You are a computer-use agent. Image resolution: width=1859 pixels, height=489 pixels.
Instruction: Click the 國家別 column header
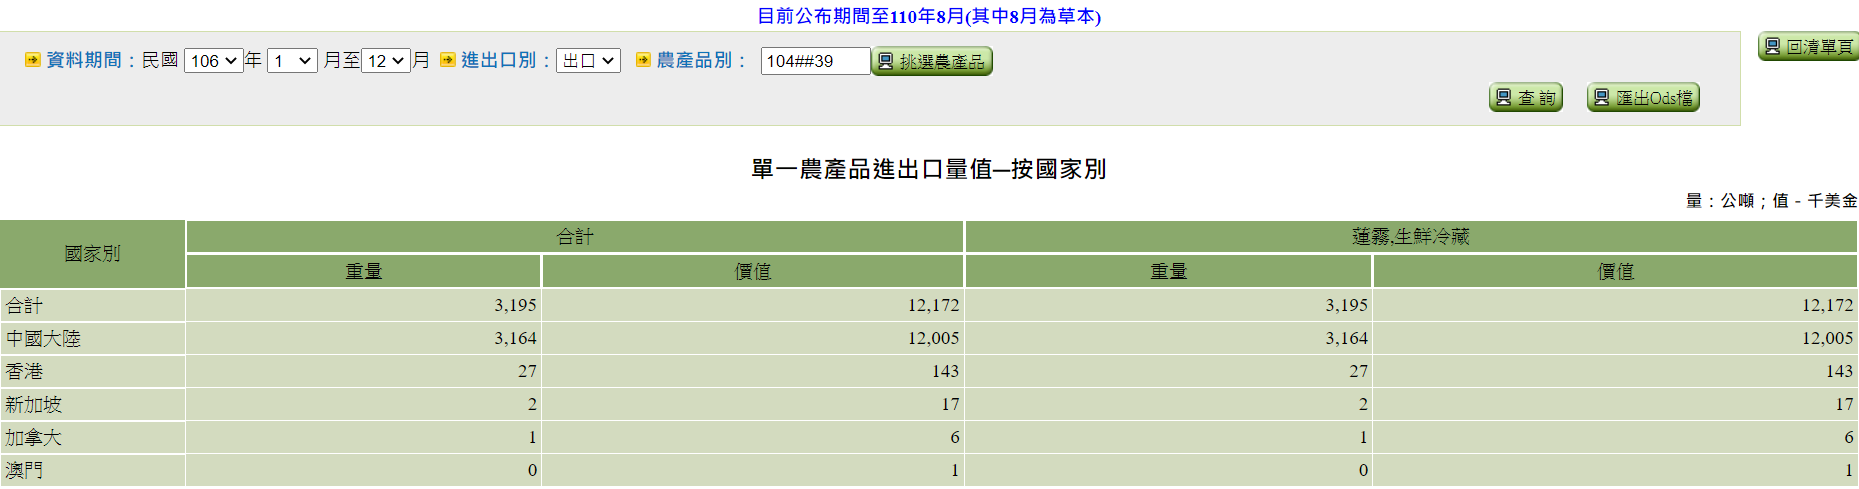click(92, 254)
